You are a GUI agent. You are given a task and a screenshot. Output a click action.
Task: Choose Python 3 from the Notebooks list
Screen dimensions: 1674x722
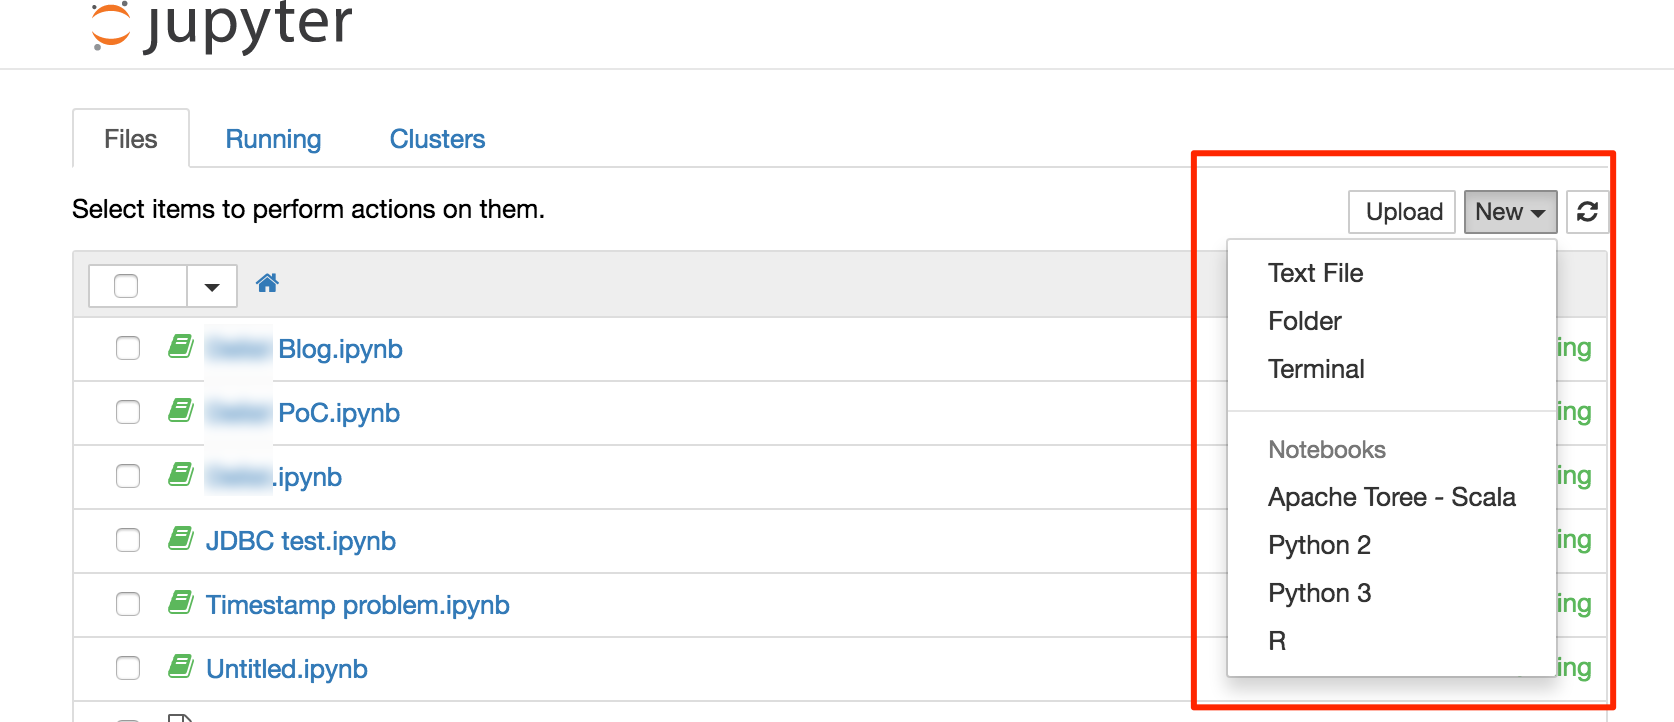coord(1319,593)
